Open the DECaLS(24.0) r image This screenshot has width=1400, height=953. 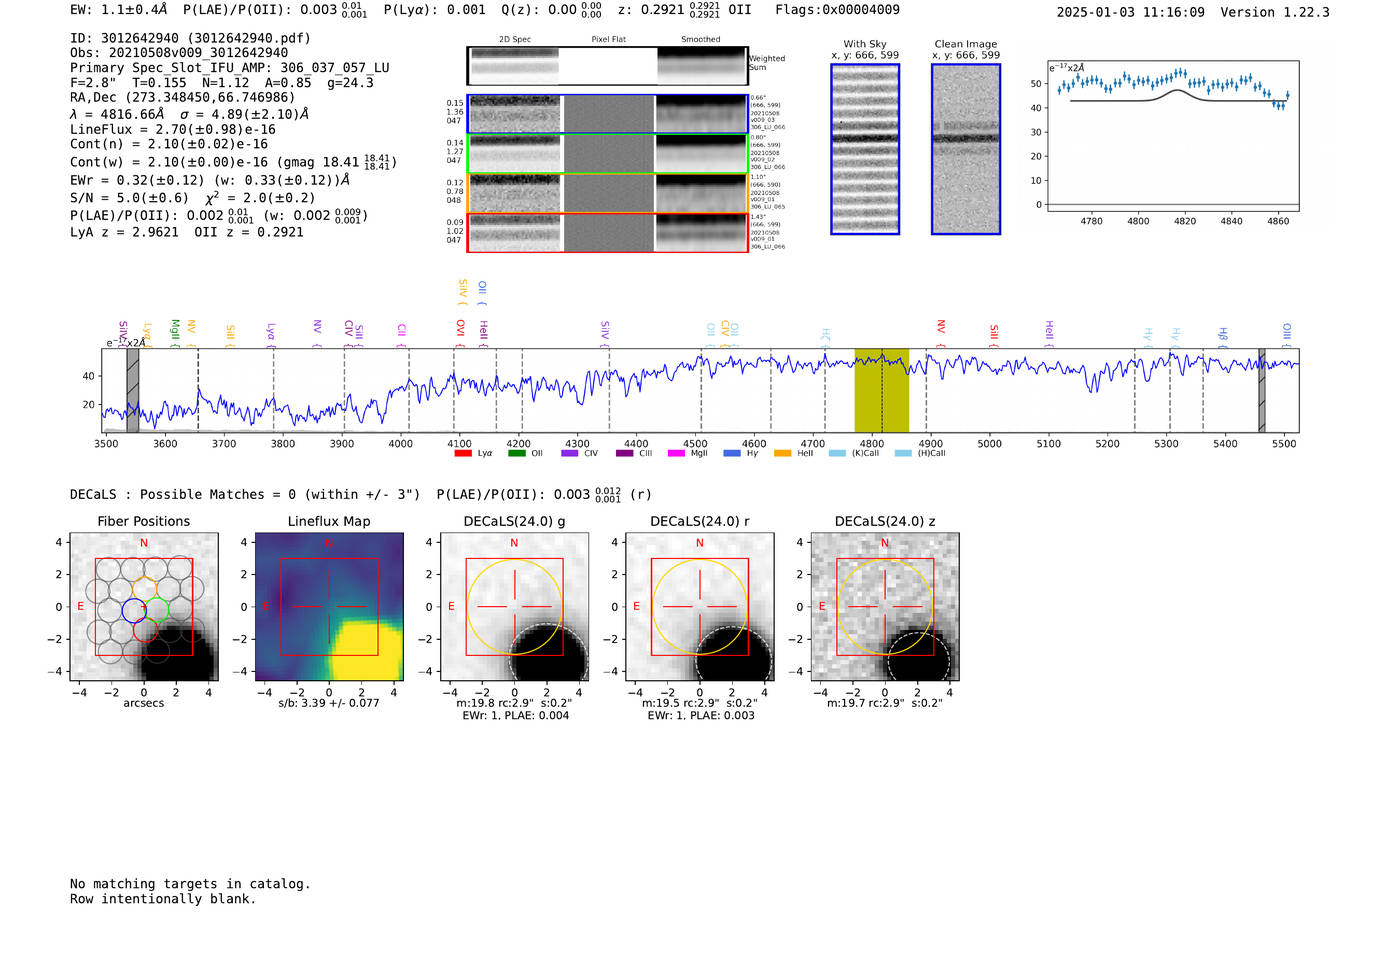click(x=700, y=607)
